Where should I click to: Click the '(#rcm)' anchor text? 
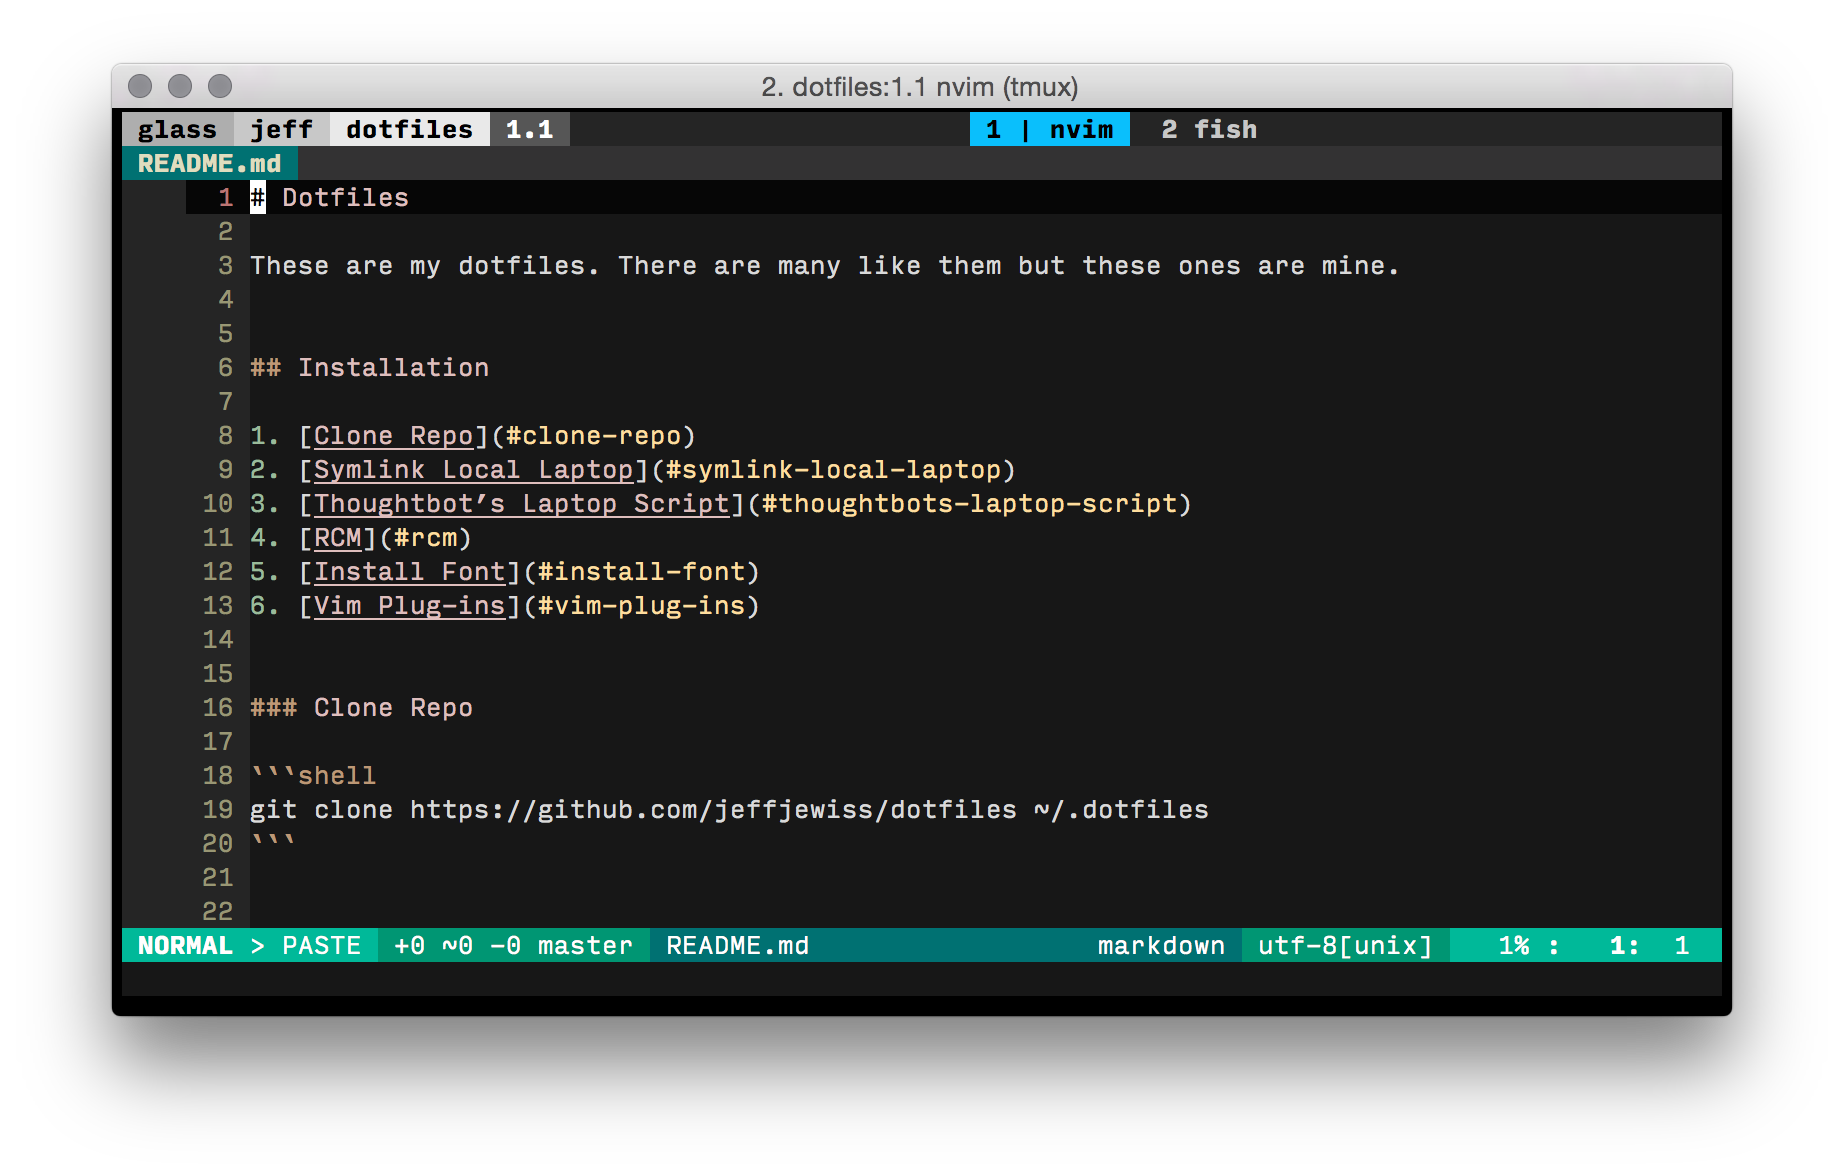pos(425,537)
